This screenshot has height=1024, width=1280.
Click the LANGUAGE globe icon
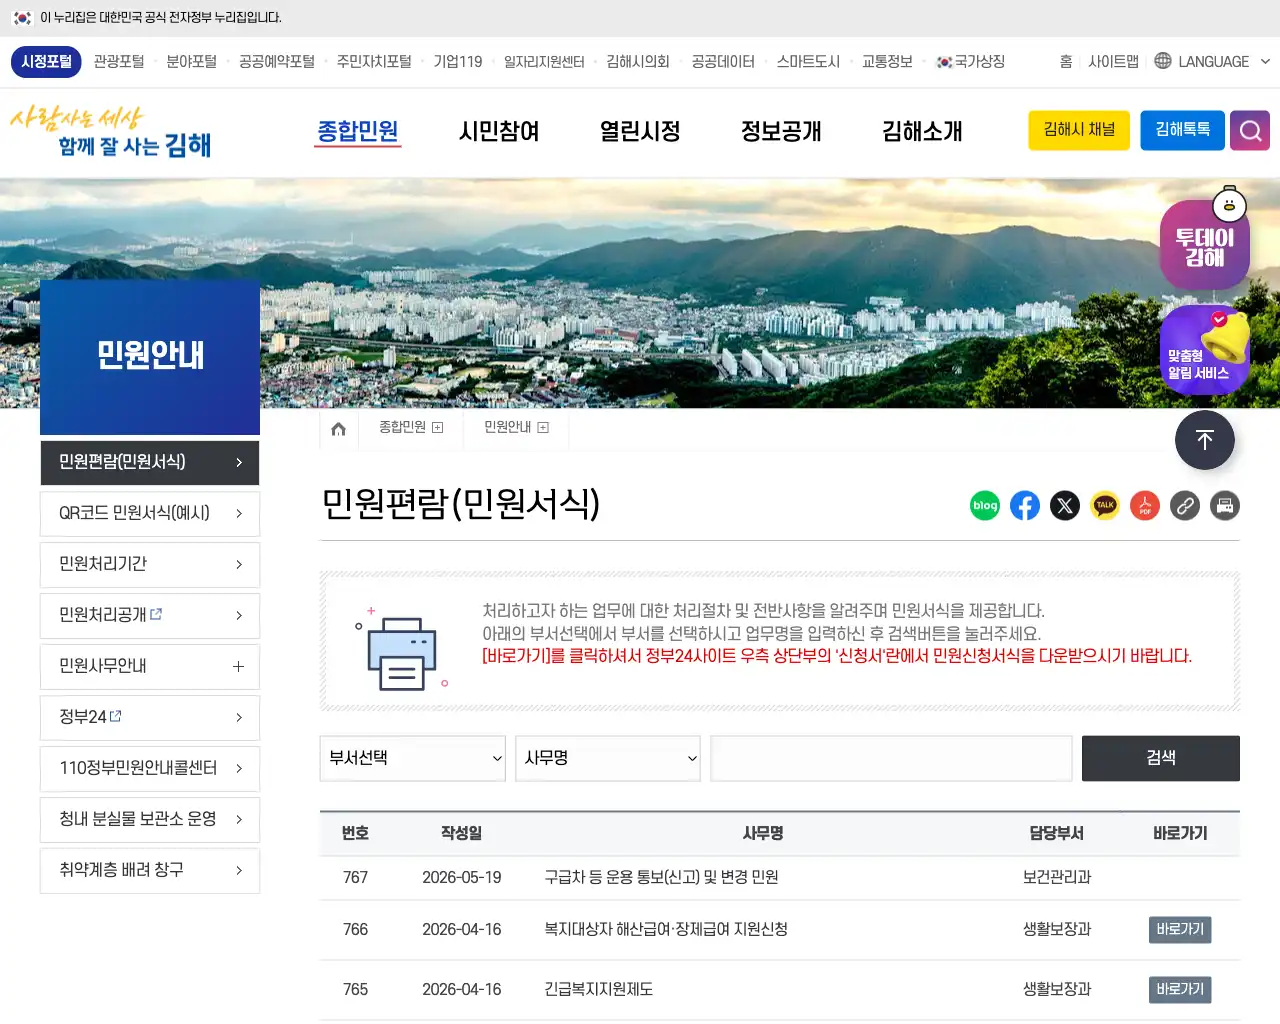tap(1163, 61)
